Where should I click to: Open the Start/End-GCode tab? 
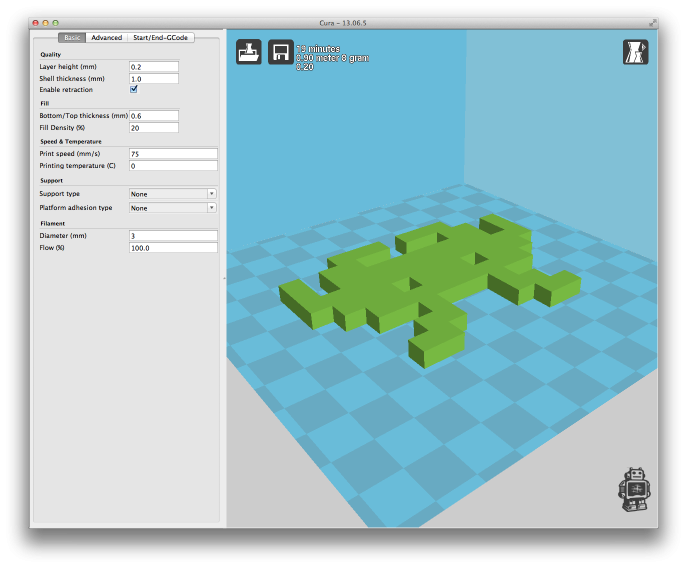click(160, 38)
